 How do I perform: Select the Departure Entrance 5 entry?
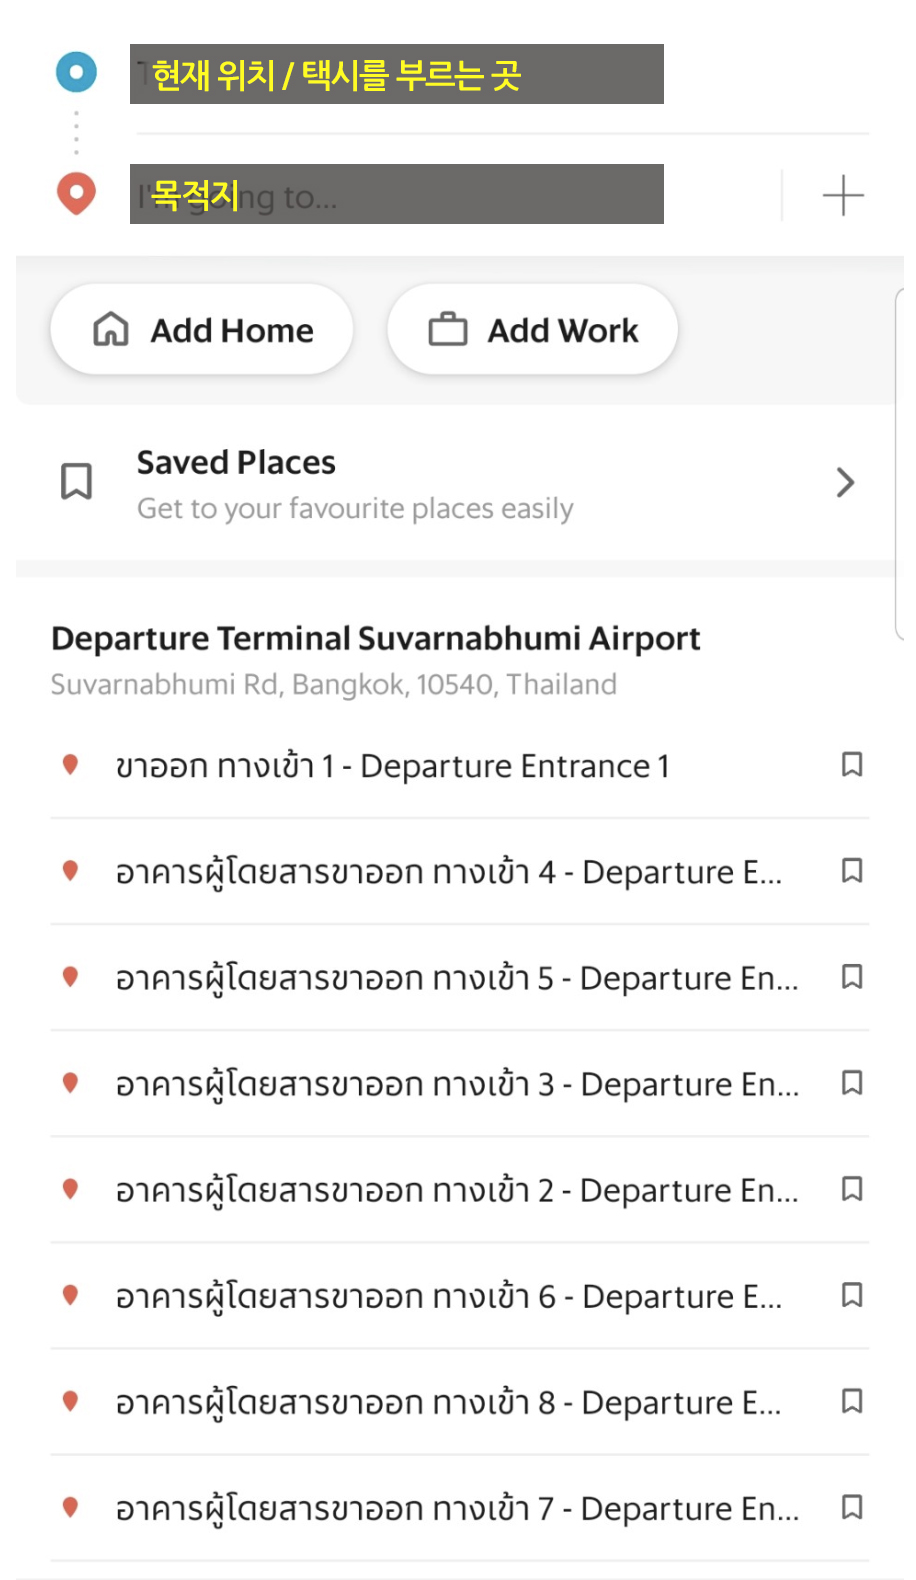point(459,978)
